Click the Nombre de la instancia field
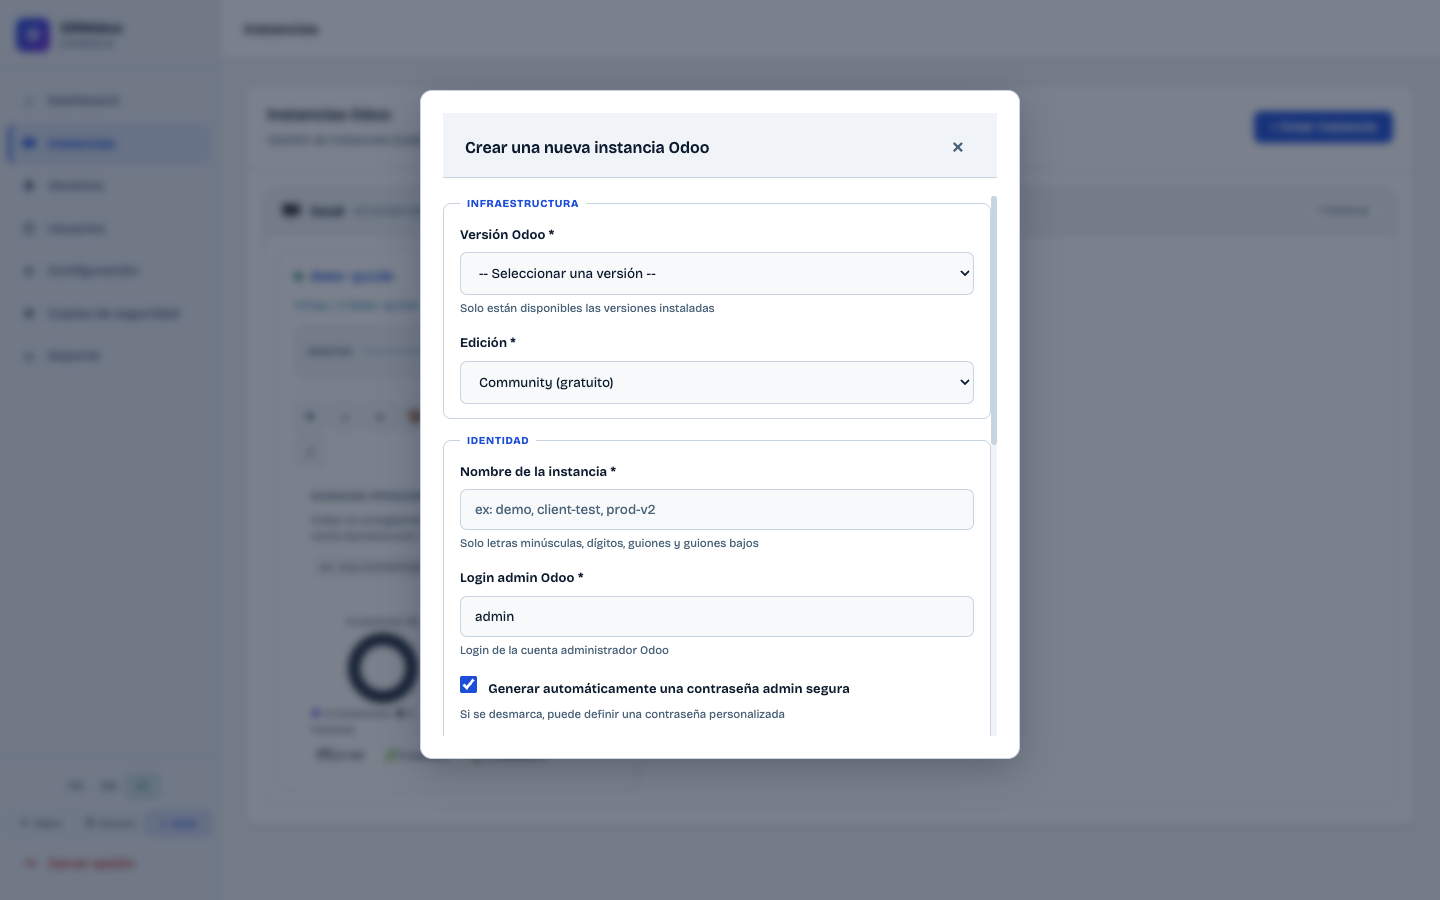Screen dimensions: 1440x900 click(x=716, y=509)
